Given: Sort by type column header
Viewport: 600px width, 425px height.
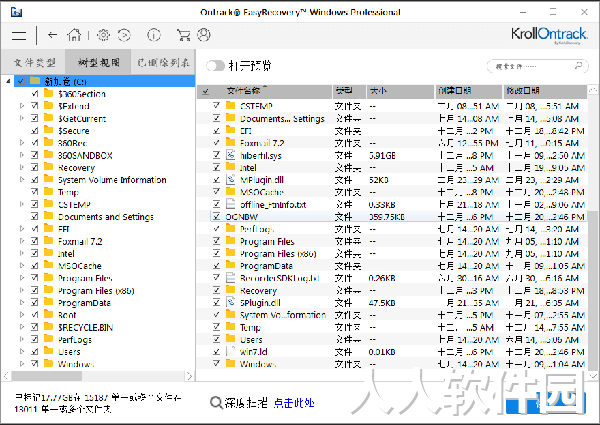Looking at the screenshot, I should (349, 91).
